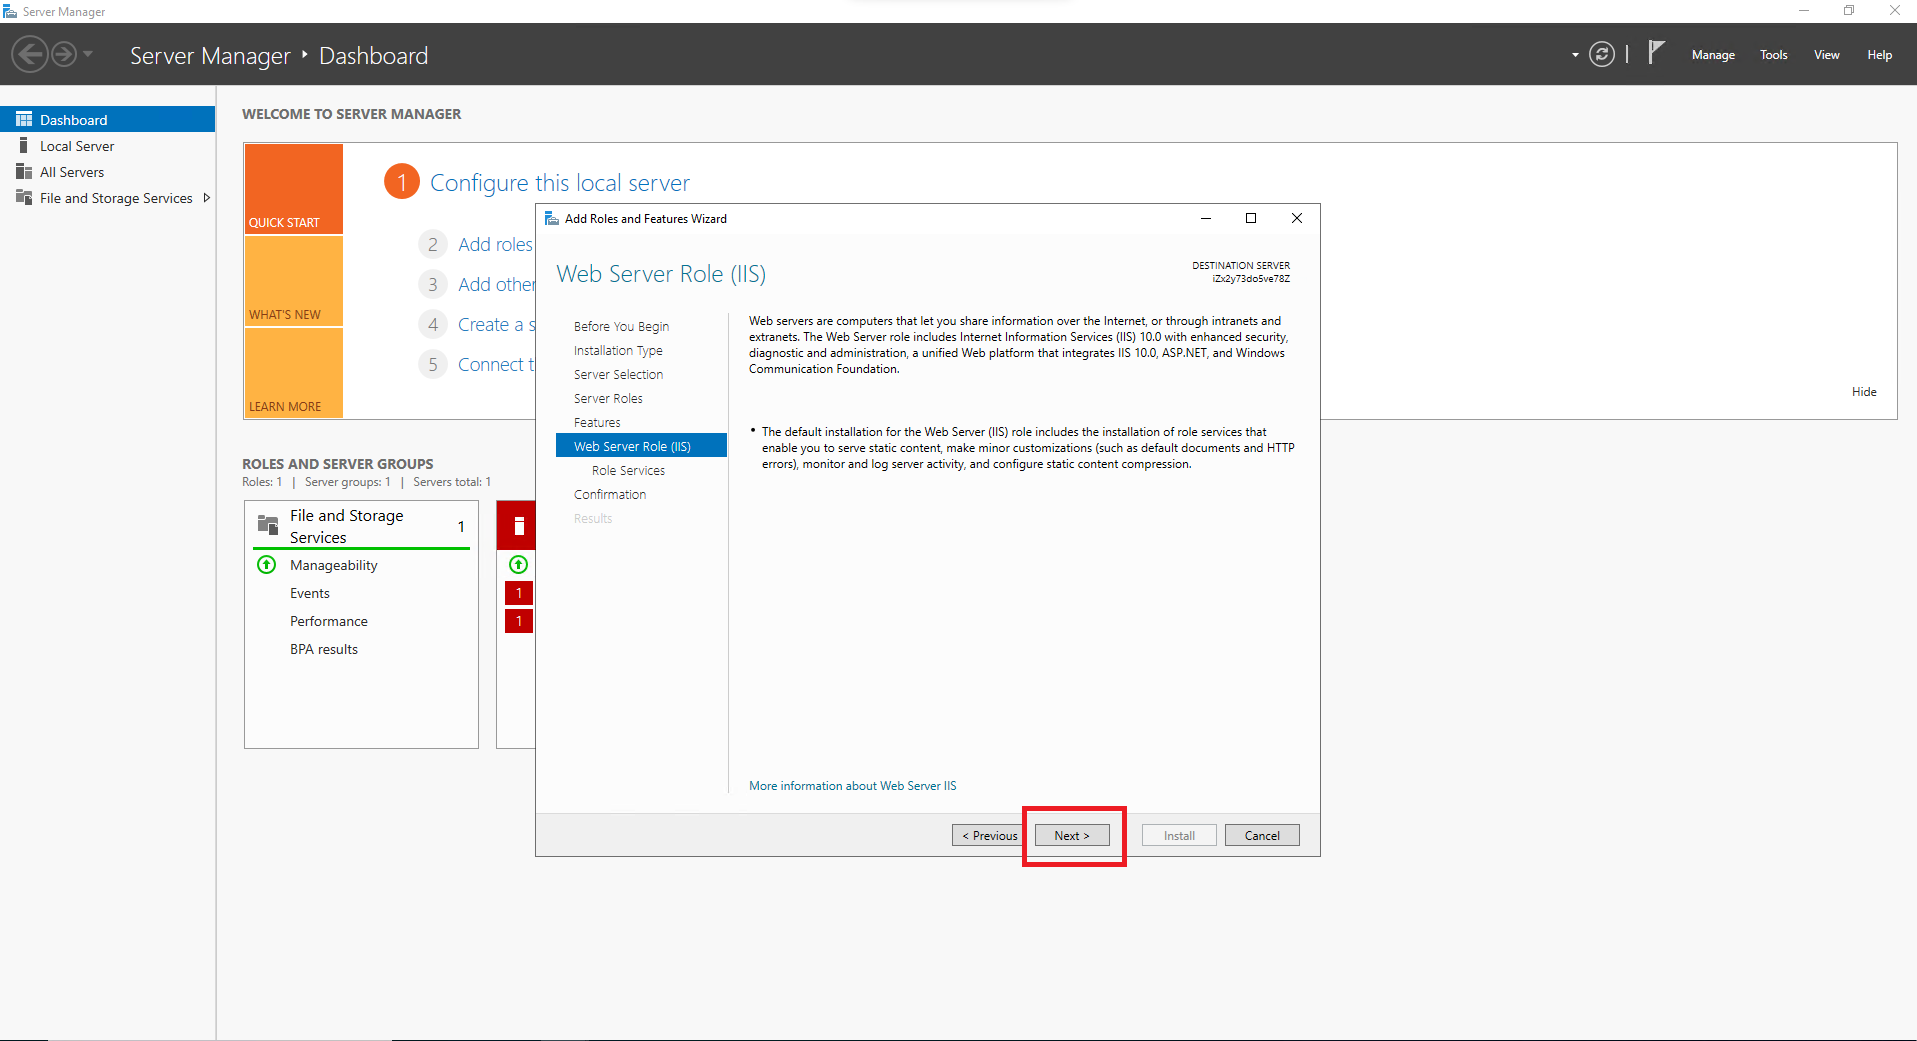Restore down the Server Manager window

pyautogui.click(x=1849, y=11)
